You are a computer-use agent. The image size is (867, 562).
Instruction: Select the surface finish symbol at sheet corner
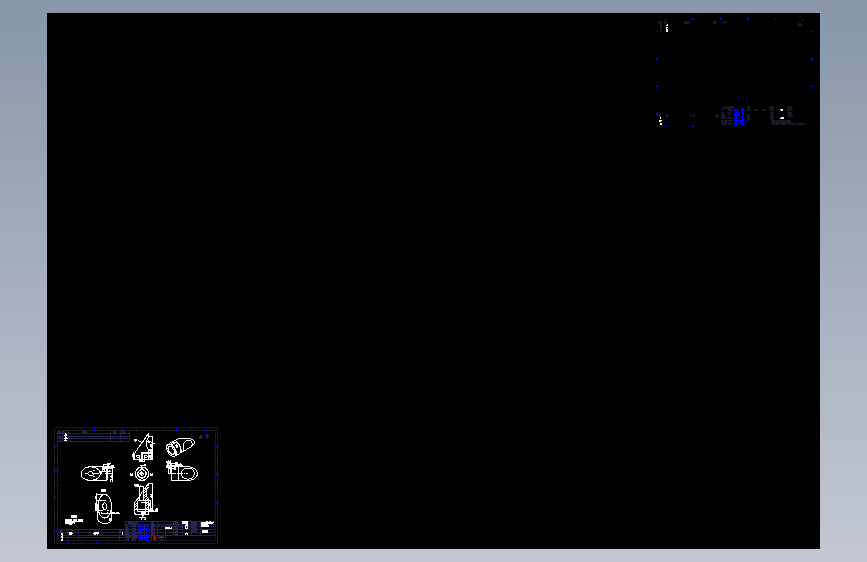[205, 436]
